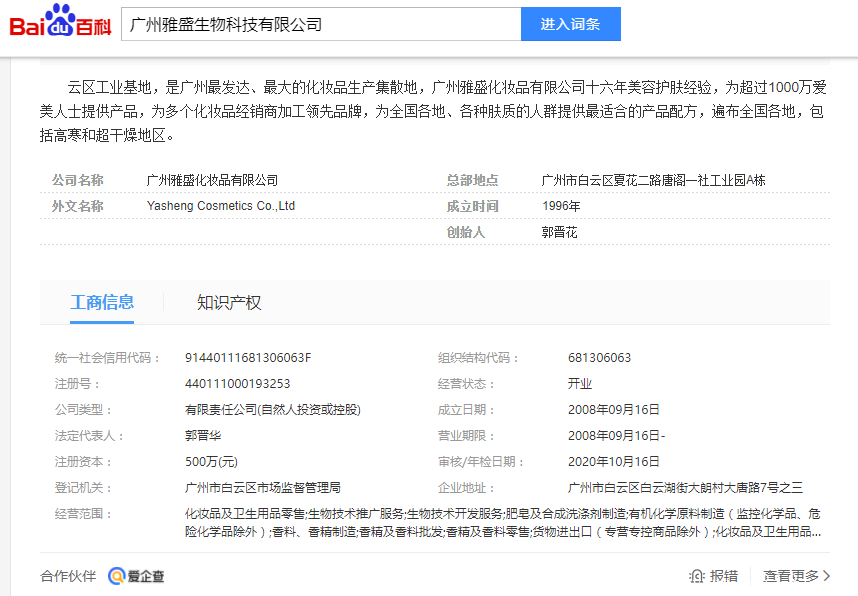Click the 进入词条 button
The image size is (858, 596).
(571, 24)
